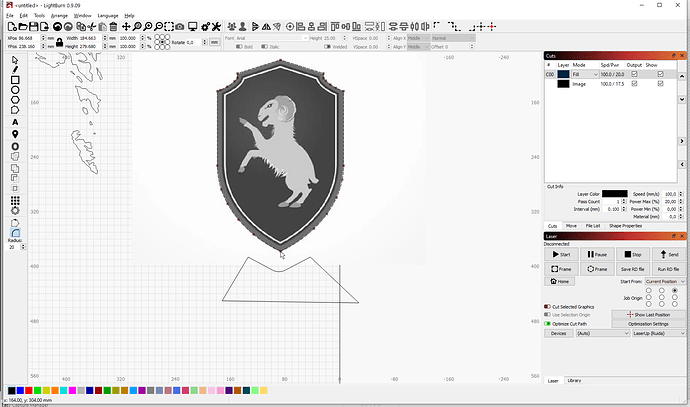Enable Cut Selected Graphics switch
Image resolution: width=690 pixels, height=407 pixels.
547,307
